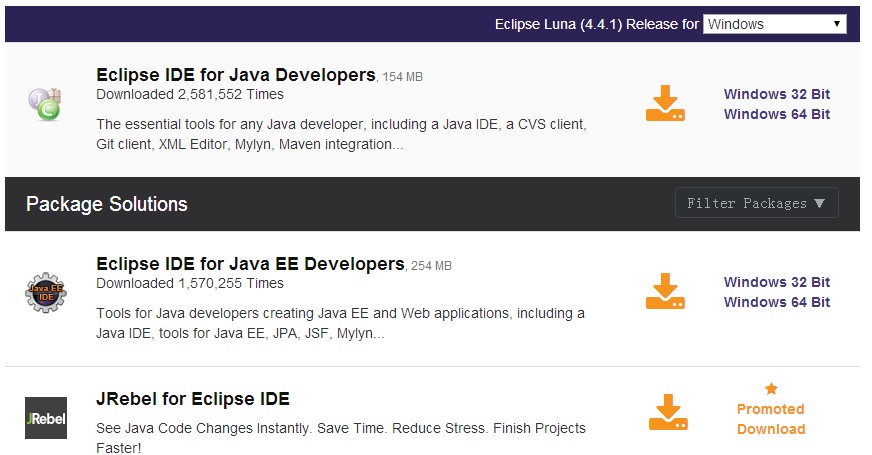Download Windows 64 Bit for Java Developers
This screenshot has height=455, width=872.
pos(776,114)
